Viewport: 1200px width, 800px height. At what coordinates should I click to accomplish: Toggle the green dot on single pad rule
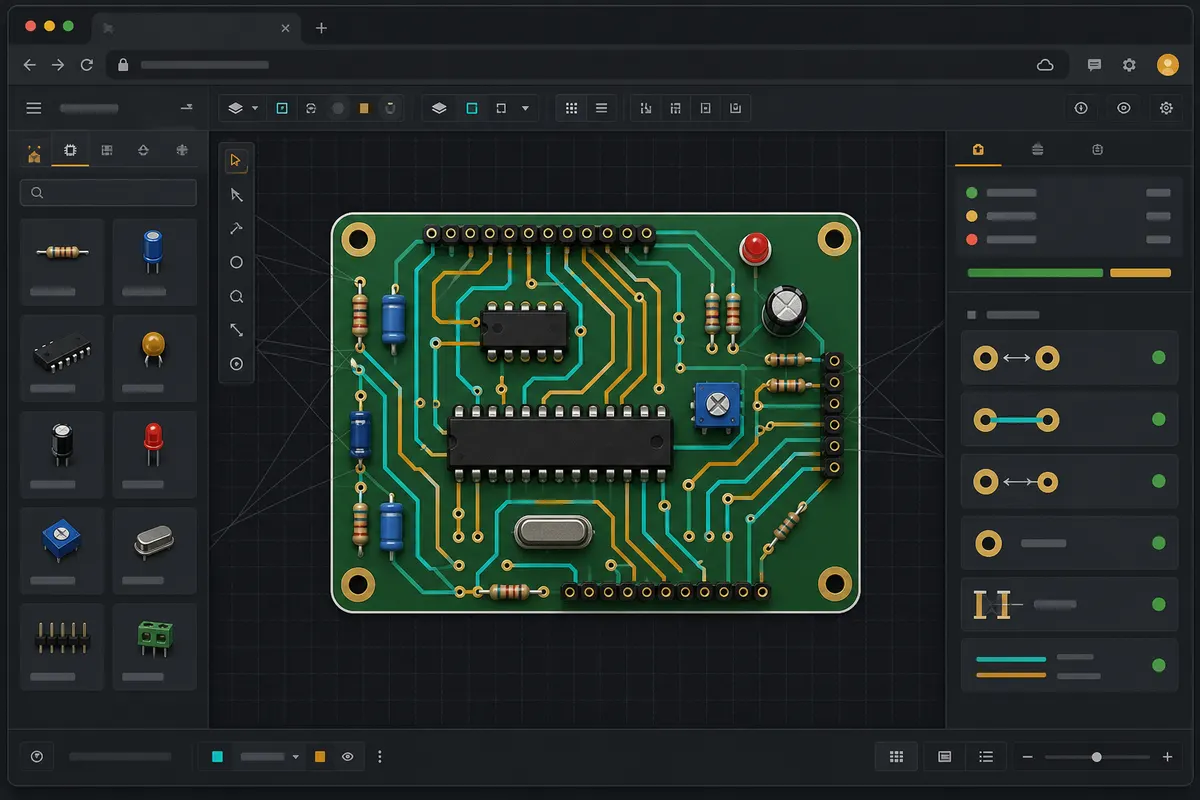point(1159,543)
